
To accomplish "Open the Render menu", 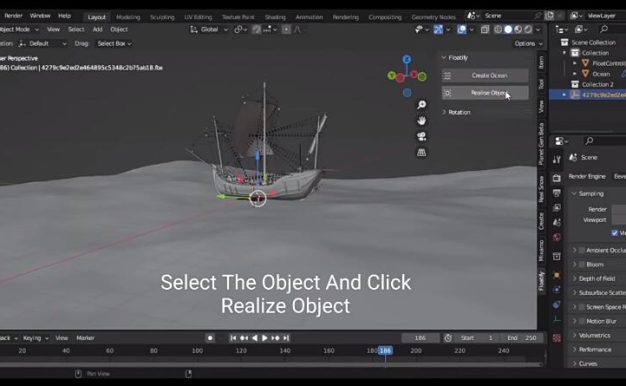I will [x=13, y=16].
